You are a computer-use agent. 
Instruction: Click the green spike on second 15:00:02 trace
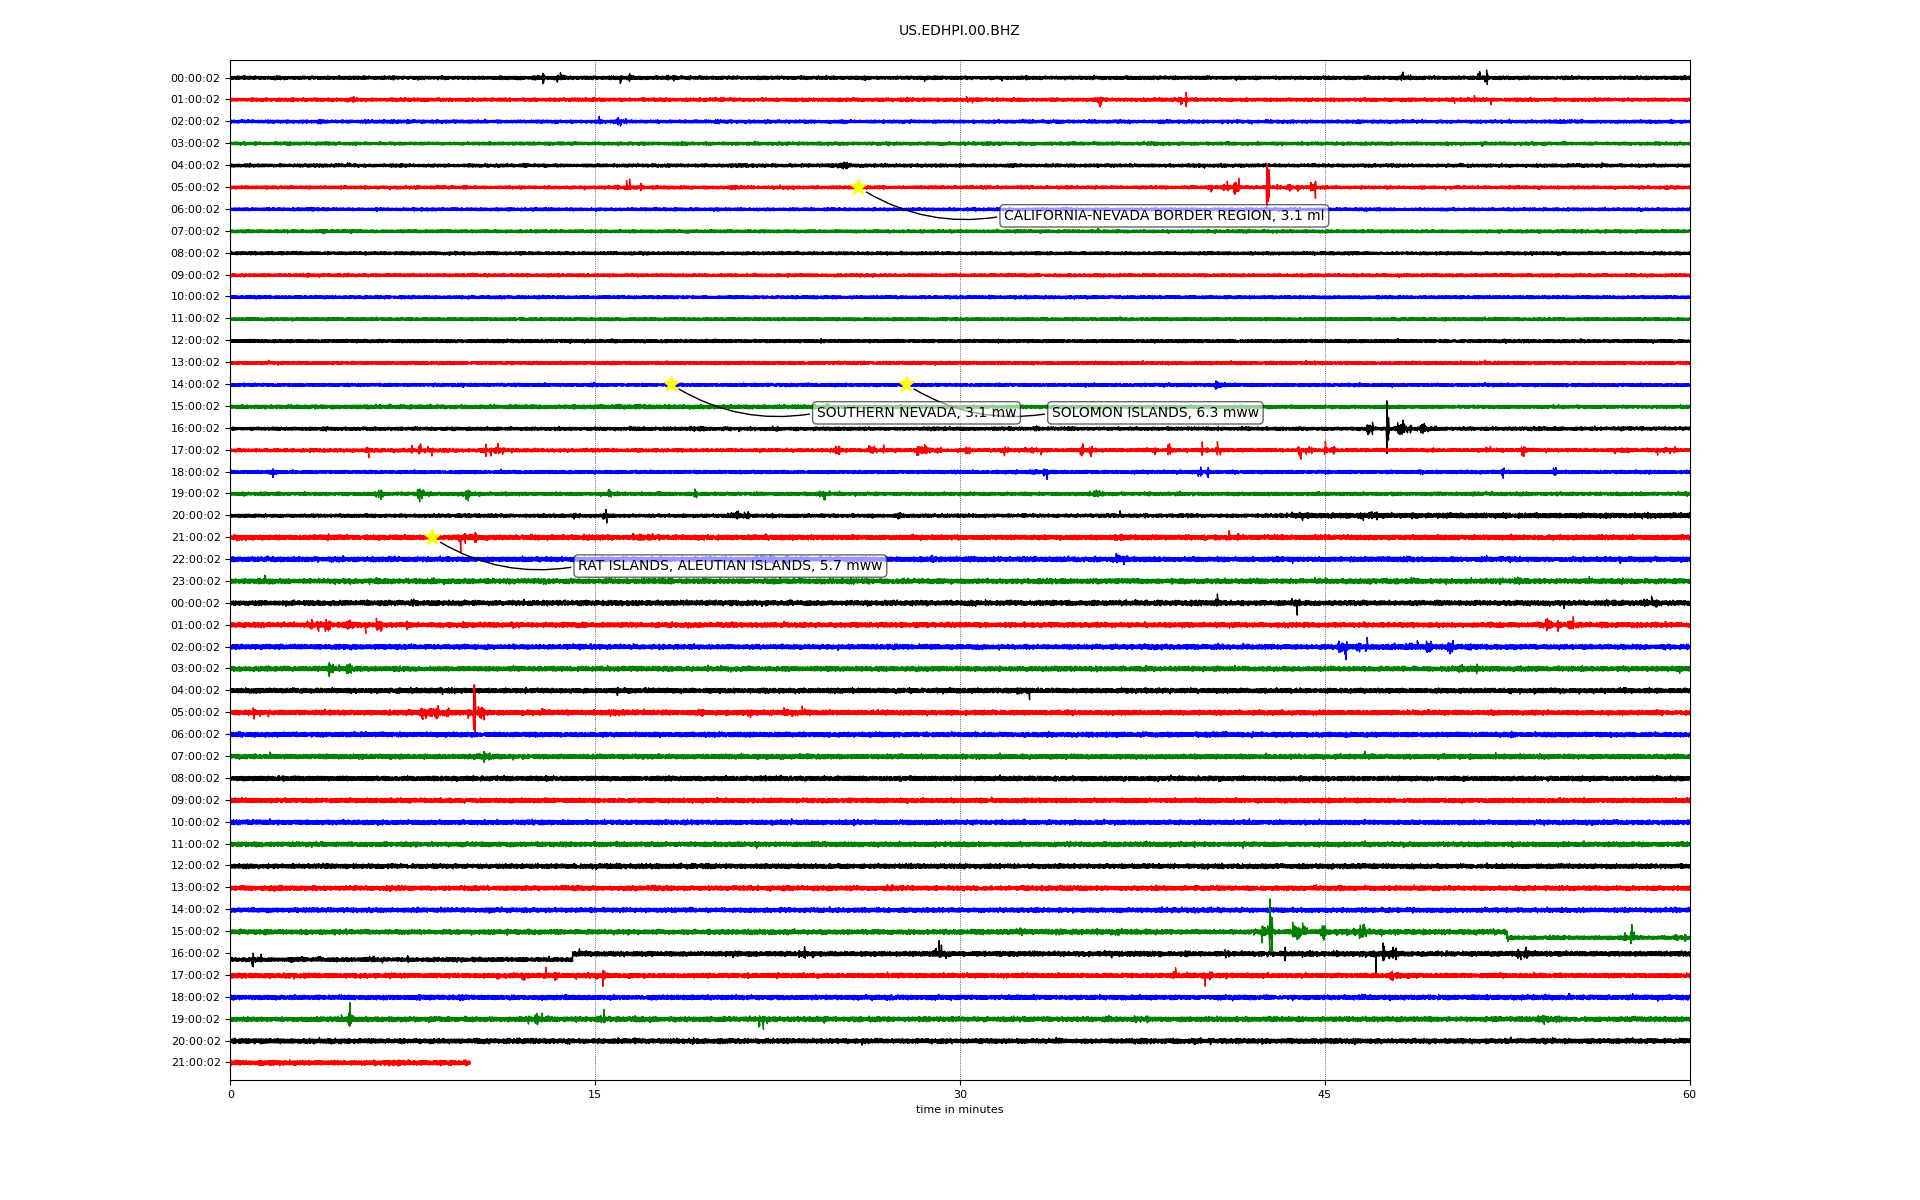1271,926
